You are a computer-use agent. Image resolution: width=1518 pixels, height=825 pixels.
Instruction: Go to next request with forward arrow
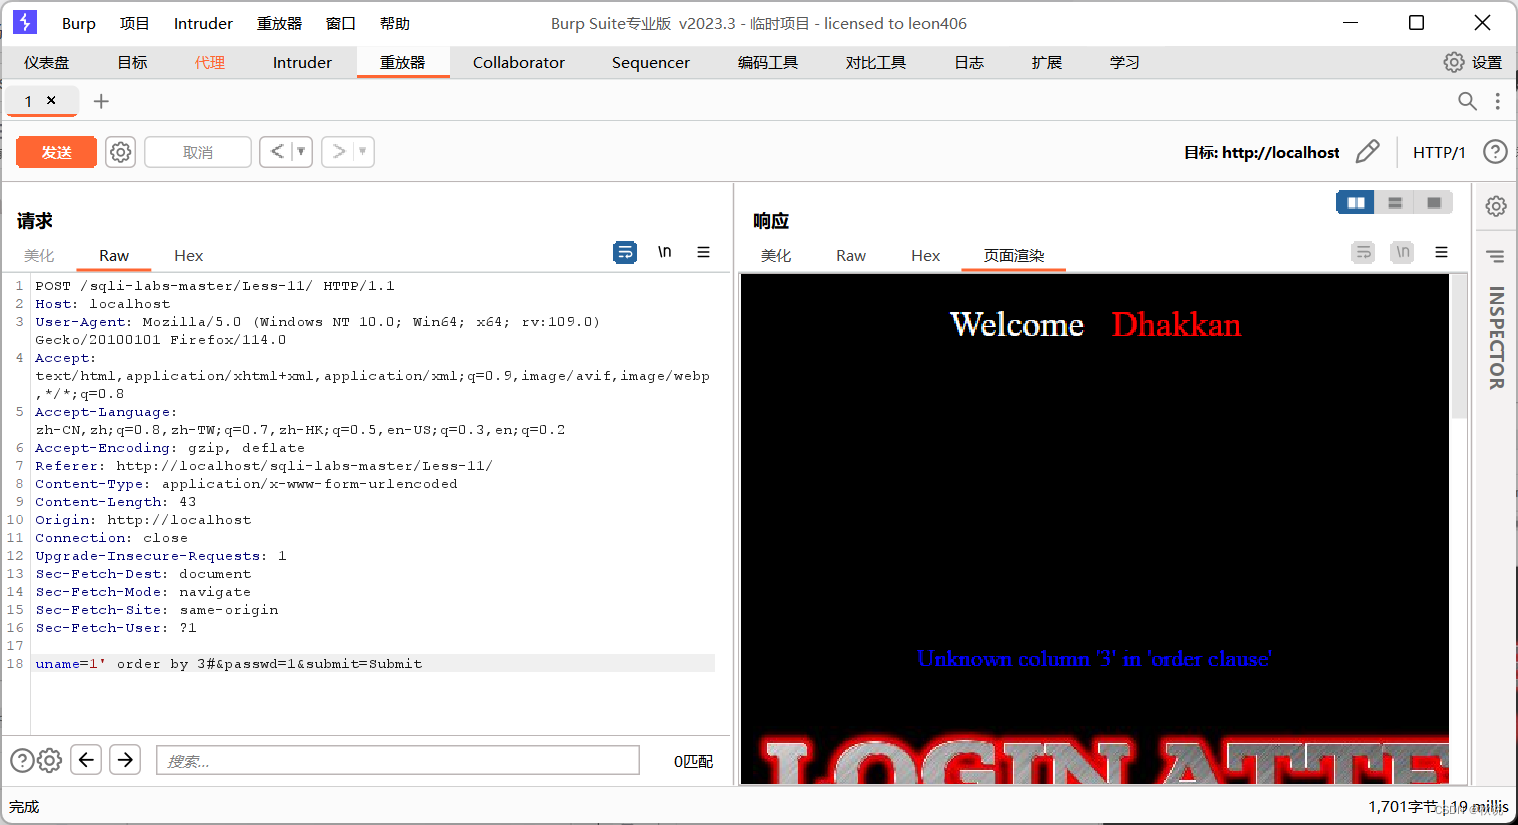point(339,152)
